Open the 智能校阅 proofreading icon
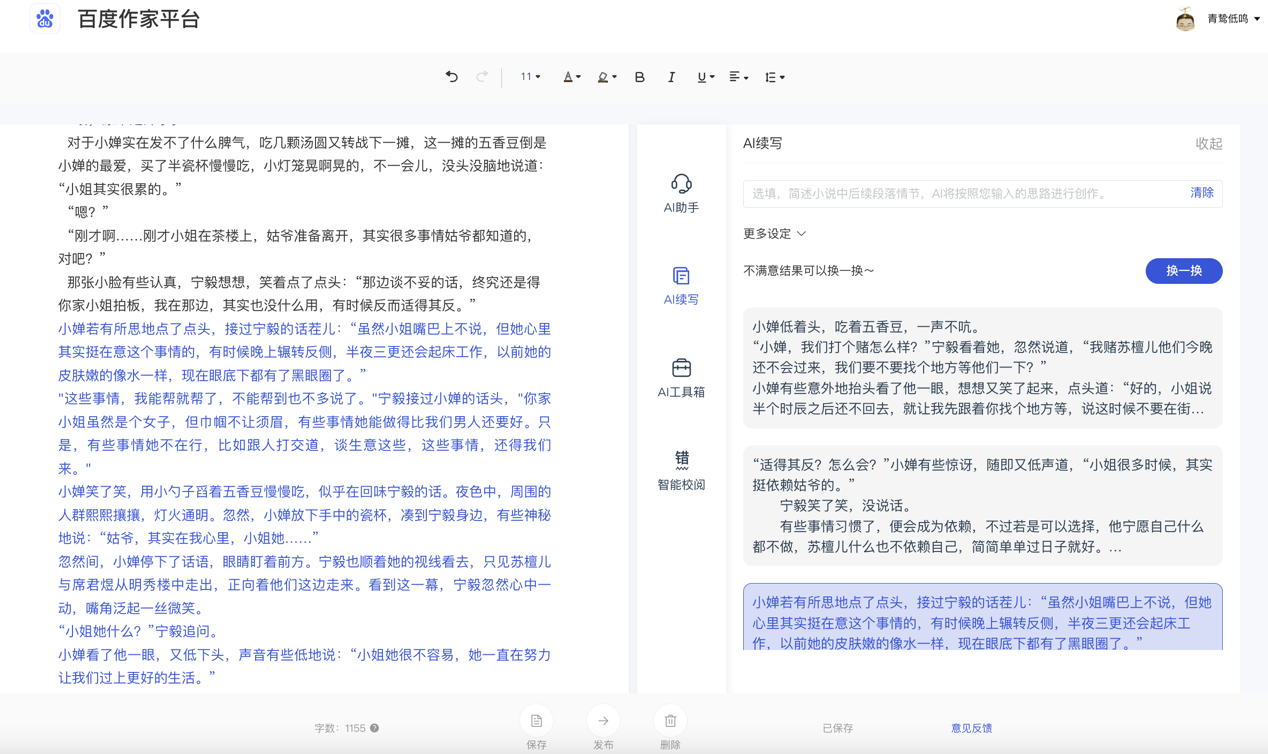The height and width of the screenshot is (754, 1268). pyautogui.click(x=681, y=459)
